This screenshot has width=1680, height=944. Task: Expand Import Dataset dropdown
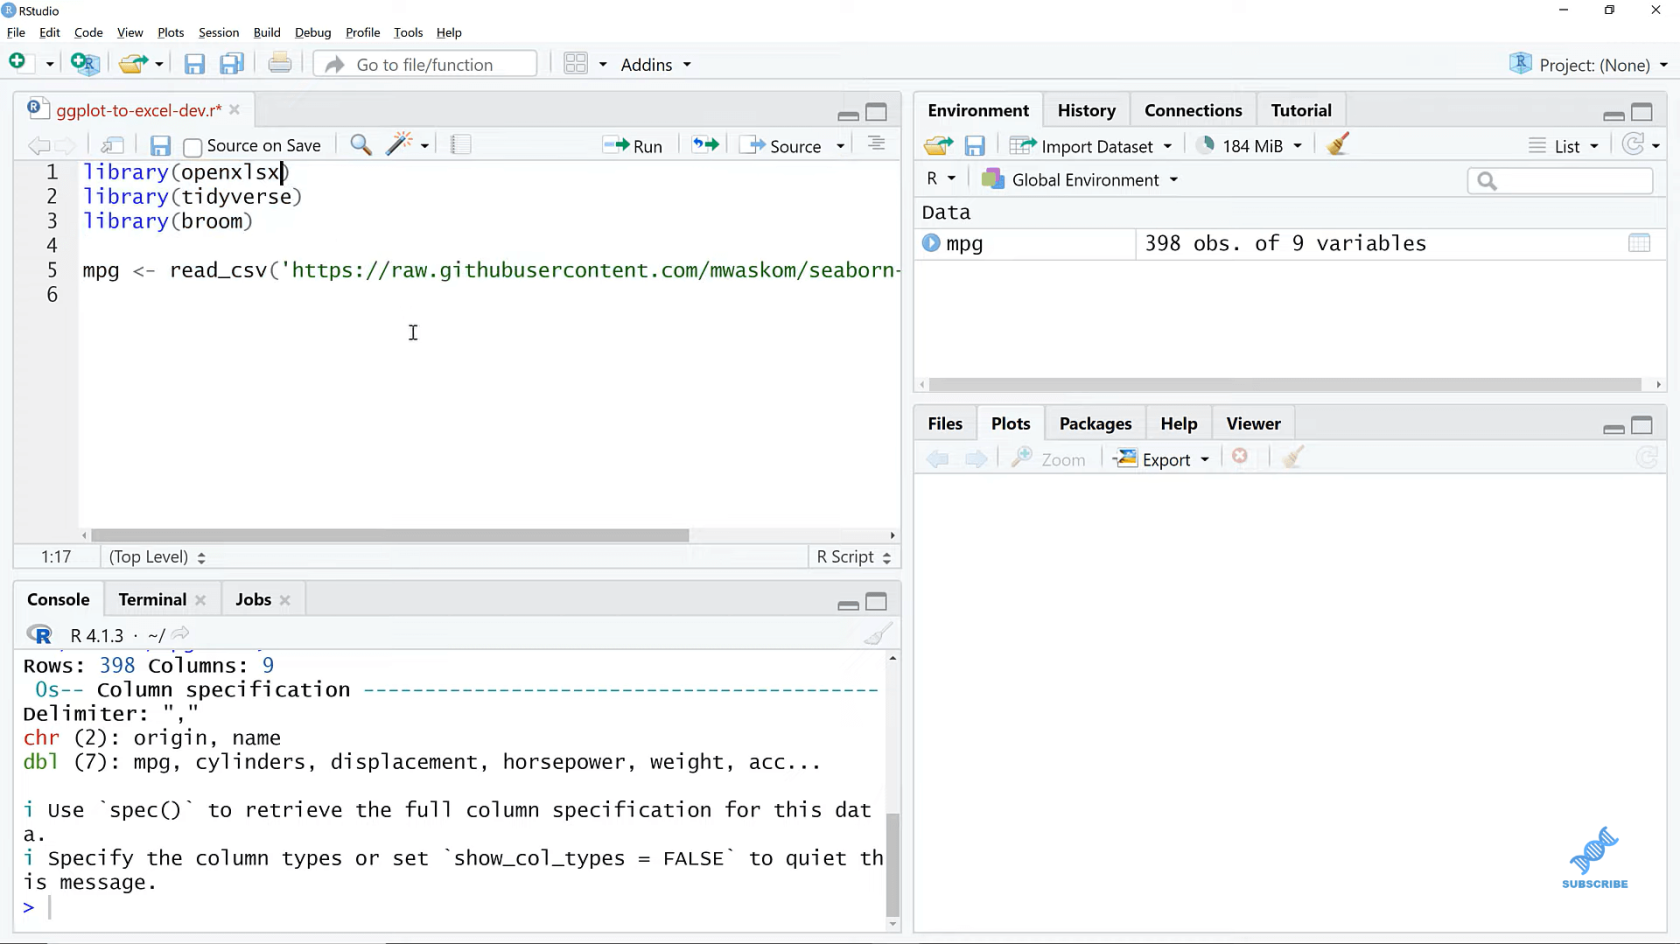click(x=1091, y=146)
